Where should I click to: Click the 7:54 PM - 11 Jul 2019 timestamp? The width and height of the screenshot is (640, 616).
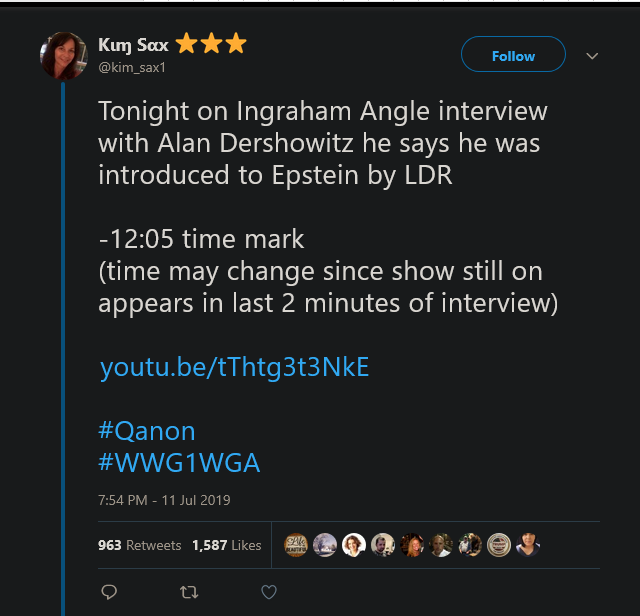pos(164,500)
